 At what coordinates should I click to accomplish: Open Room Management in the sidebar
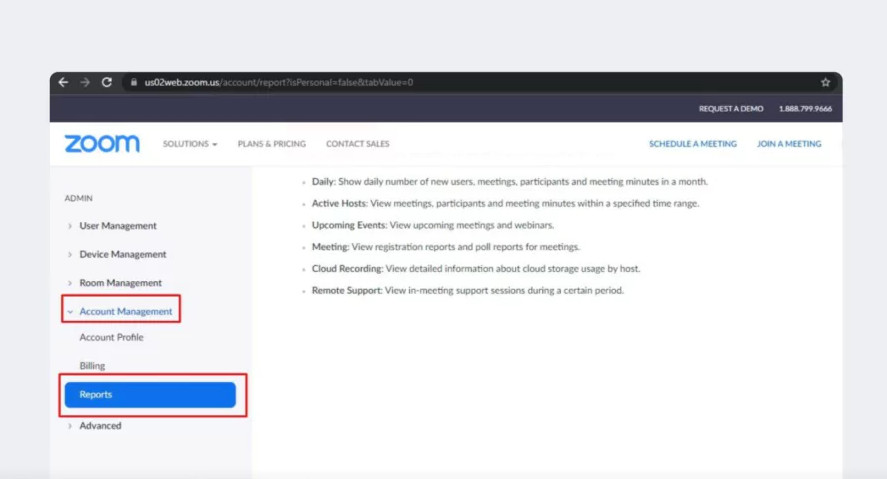click(120, 283)
